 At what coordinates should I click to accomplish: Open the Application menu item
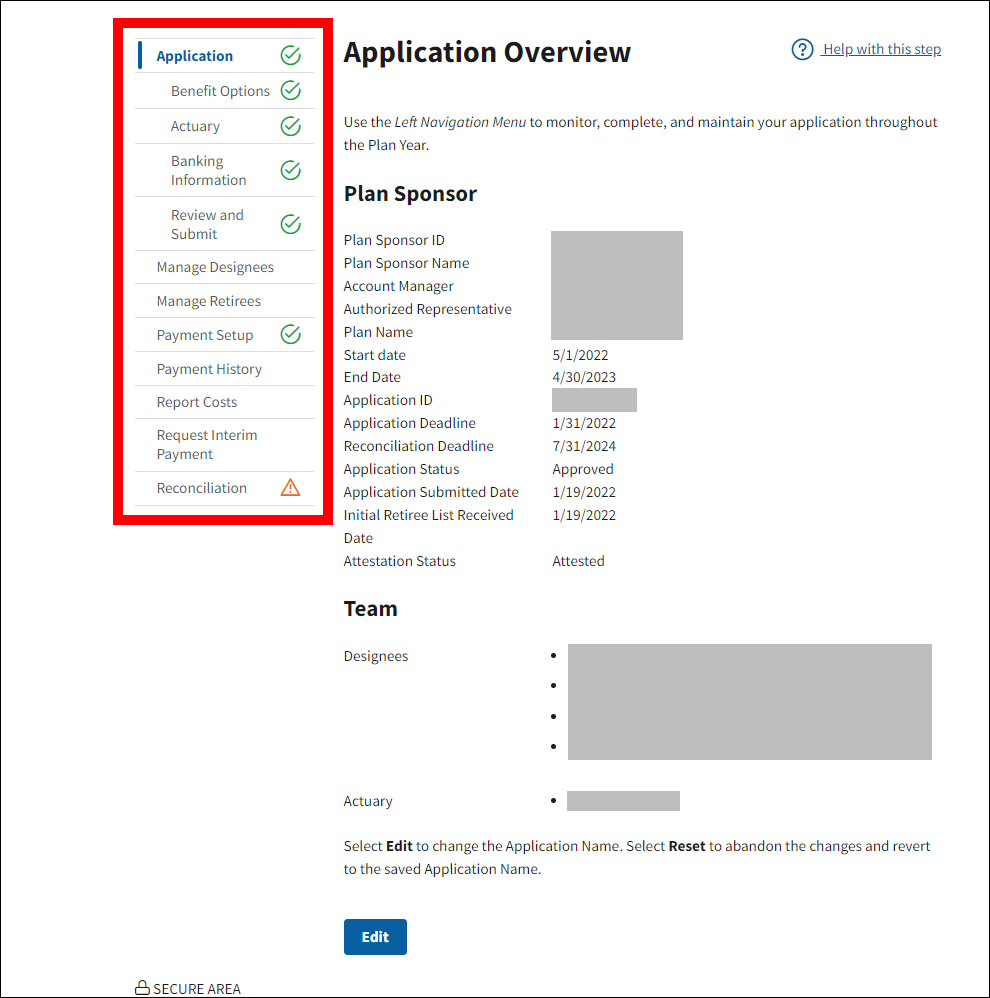point(195,56)
